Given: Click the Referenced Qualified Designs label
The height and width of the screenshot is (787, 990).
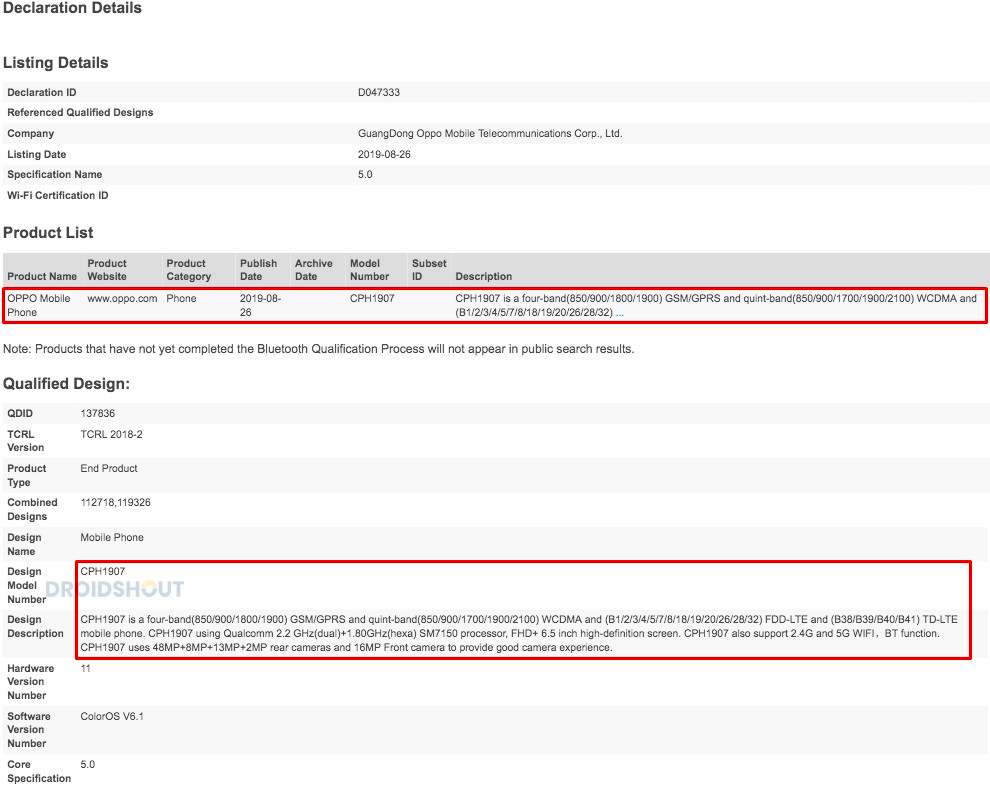Looking at the screenshot, I should [x=80, y=112].
